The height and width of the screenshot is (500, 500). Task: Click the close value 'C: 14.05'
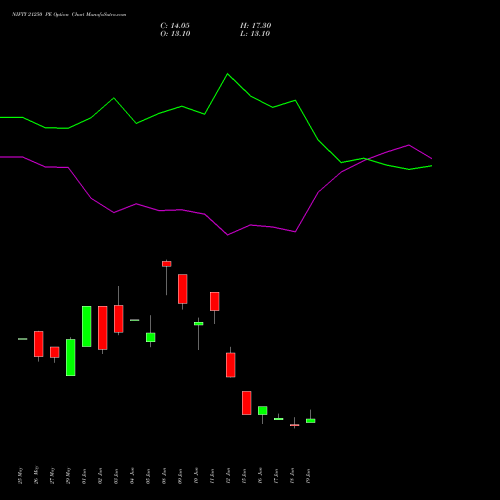click(x=175, y=26)
